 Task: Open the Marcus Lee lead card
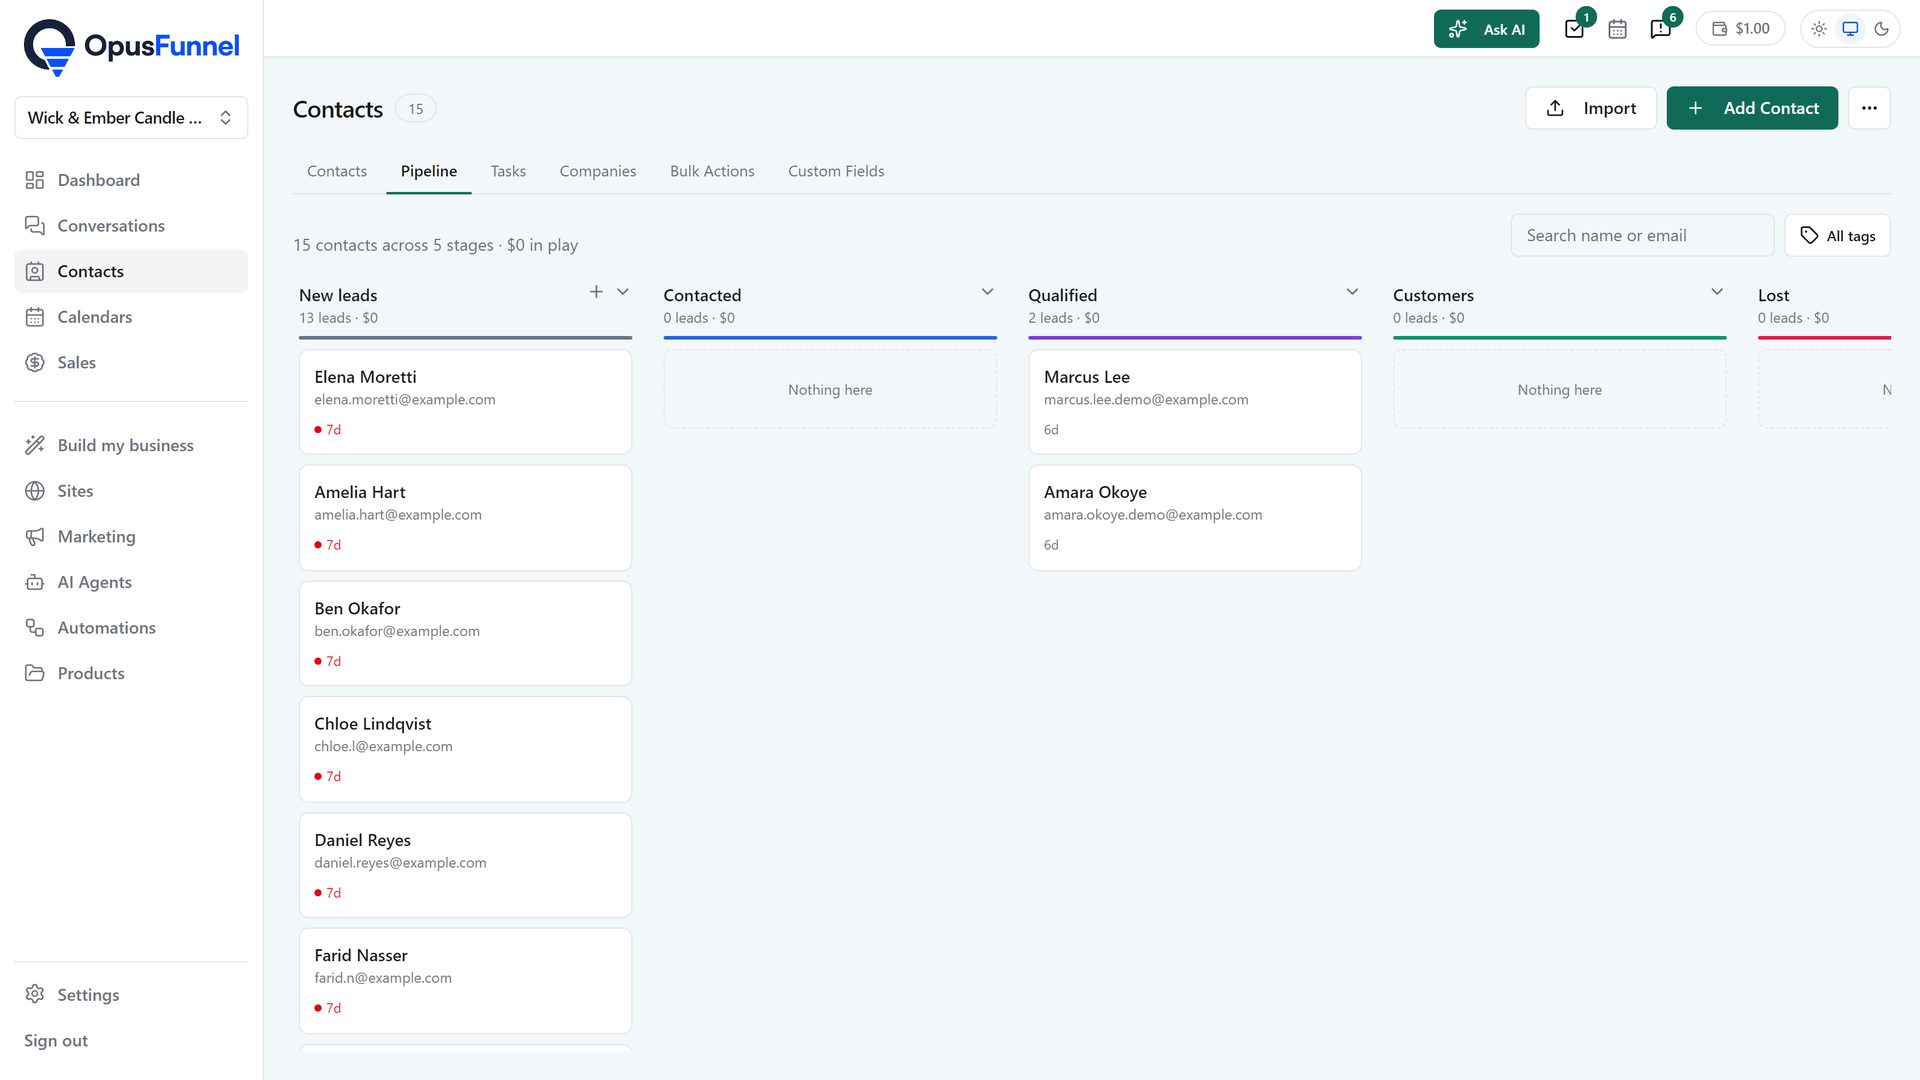[x=1195, y=402]
